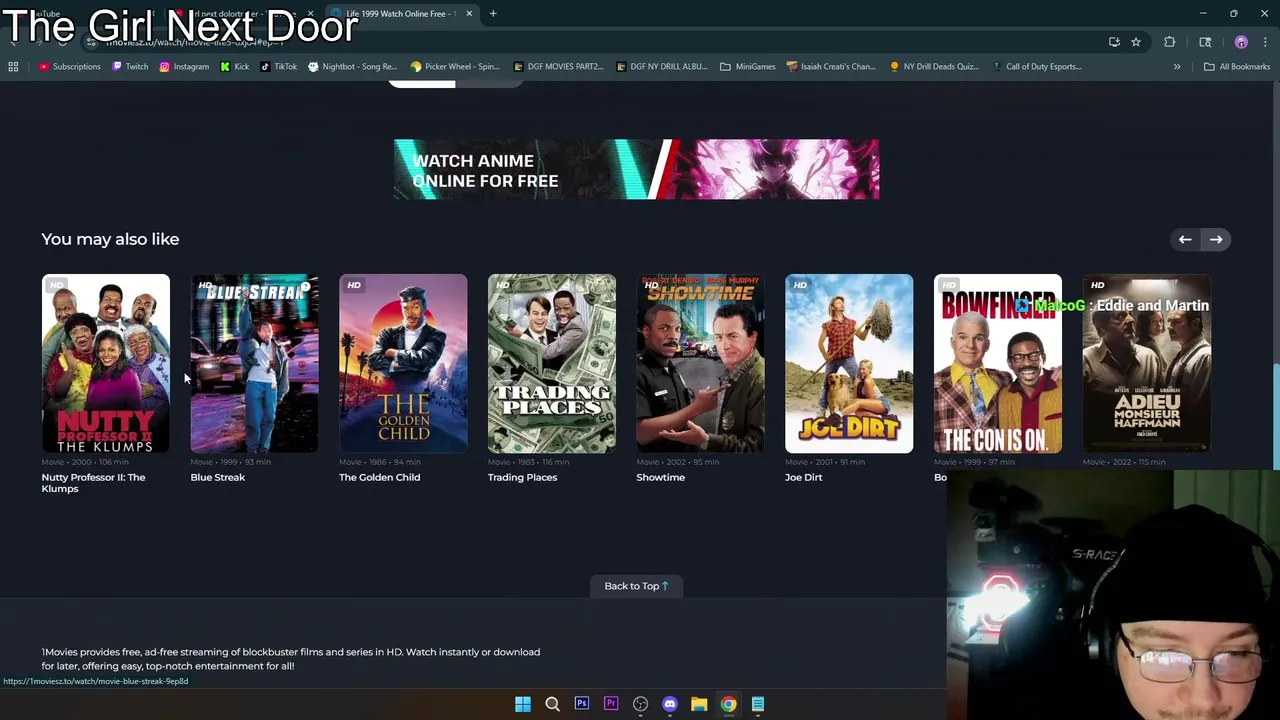Viewport: 1280px width, 720px height.
Task: Open the Adieu Monsieur Haffmann poster
Action: click(x=1146, y=363)
